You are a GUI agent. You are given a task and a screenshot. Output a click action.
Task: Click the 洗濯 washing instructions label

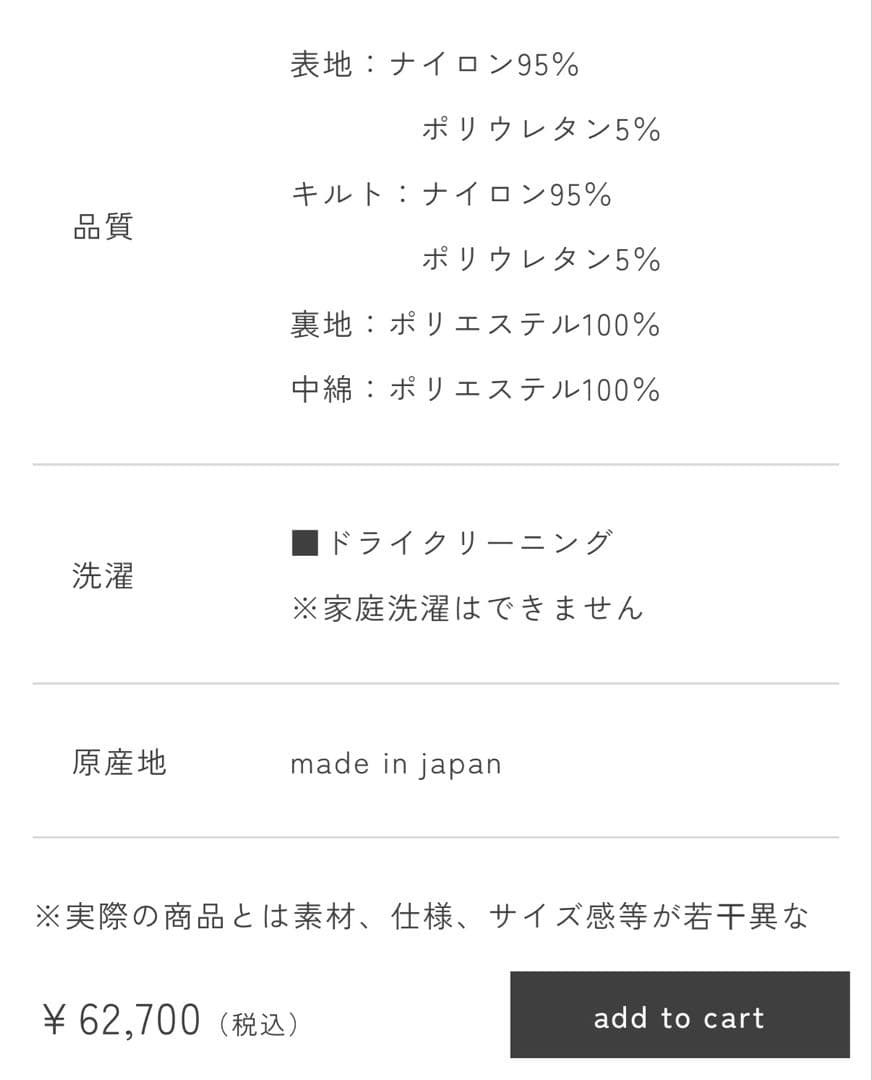[100, 575]
